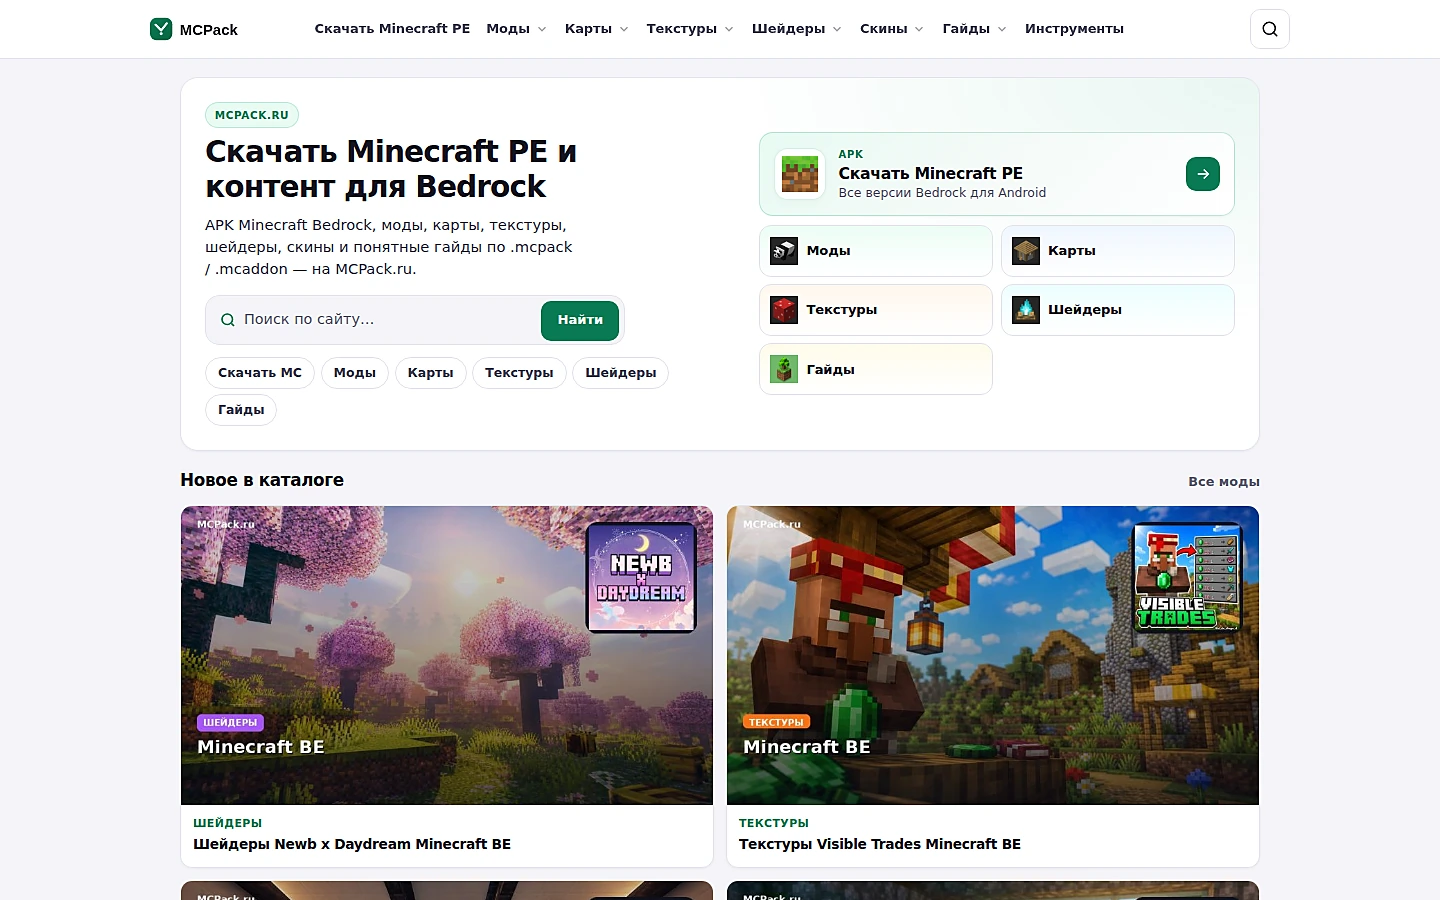
Task: Click the green Найти button
Action: 580,320
